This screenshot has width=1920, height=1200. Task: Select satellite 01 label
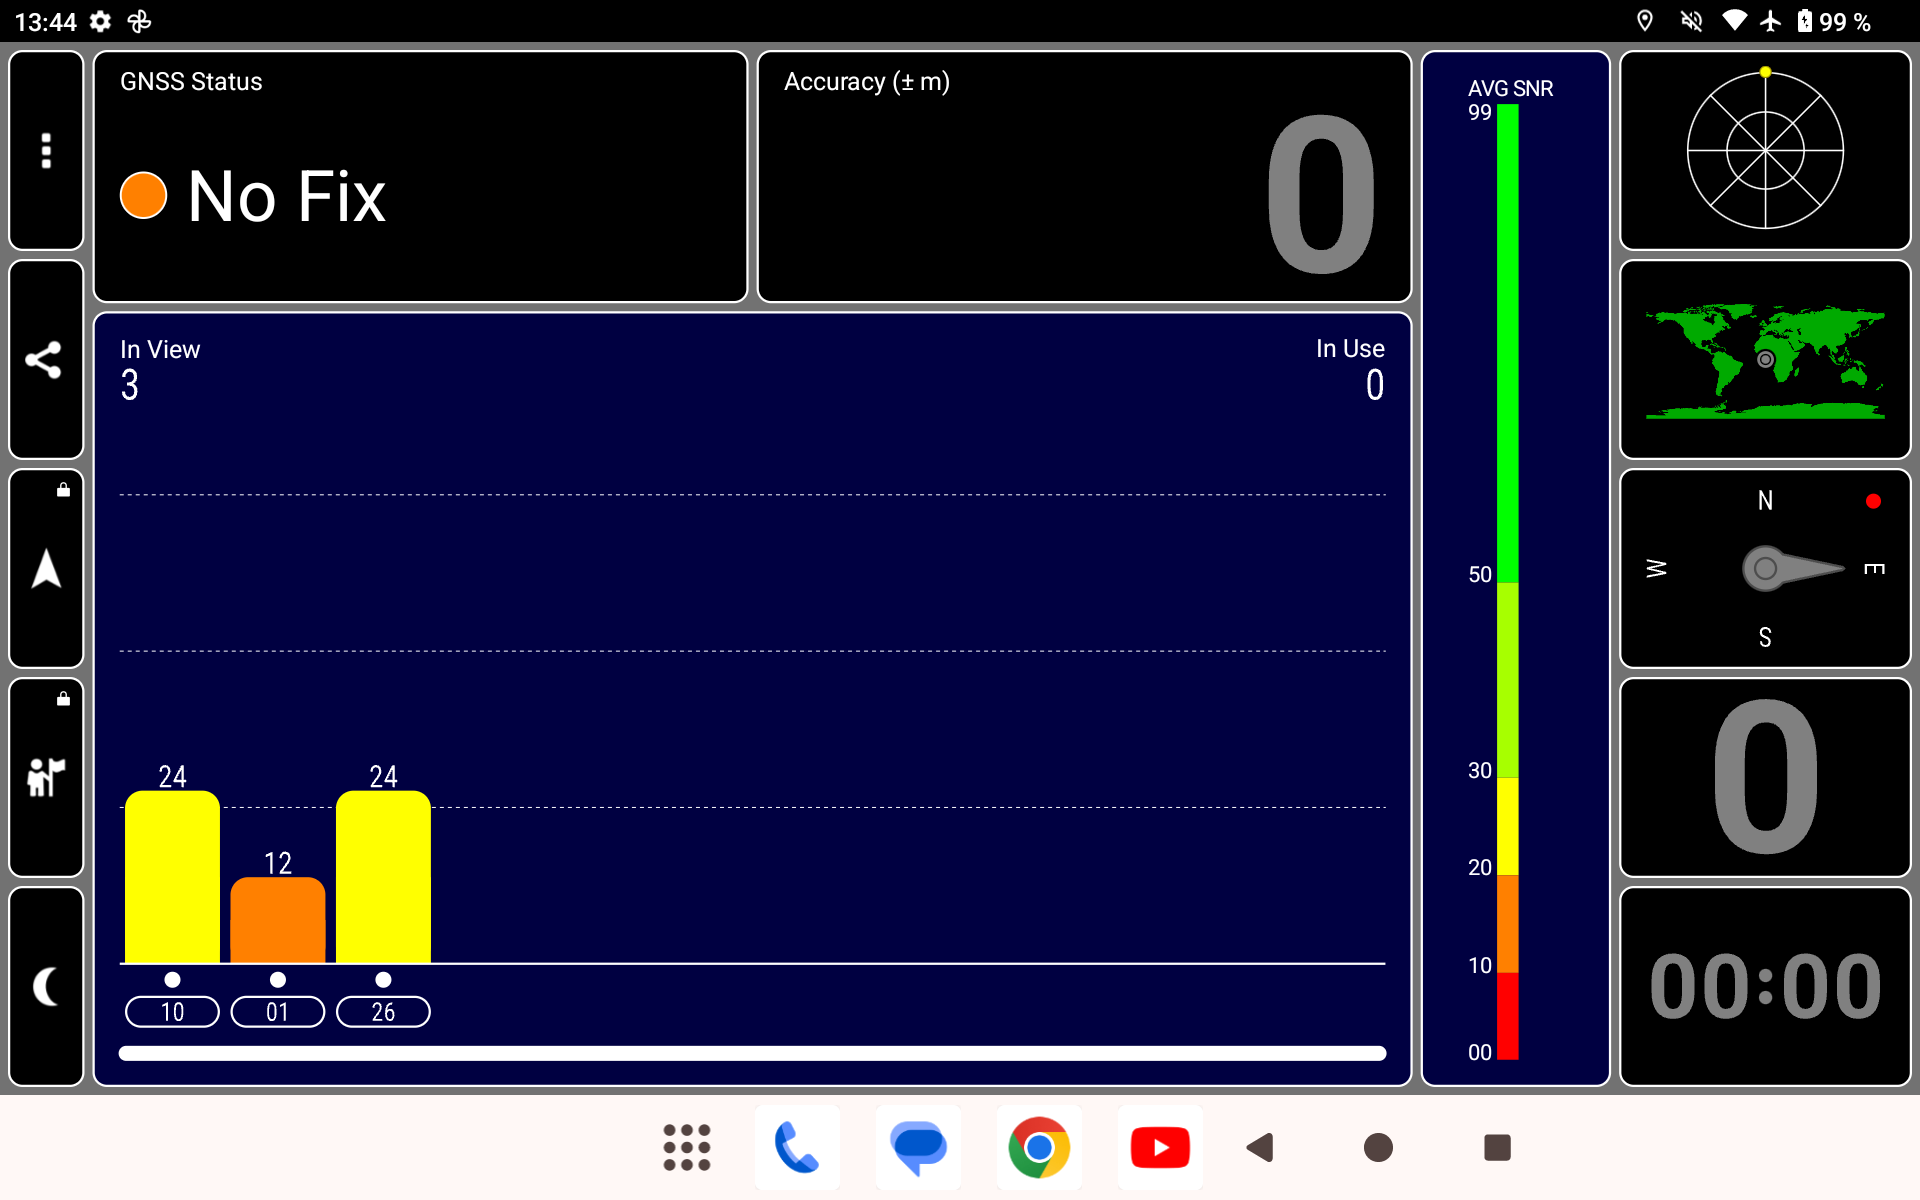pos(277,1012)
